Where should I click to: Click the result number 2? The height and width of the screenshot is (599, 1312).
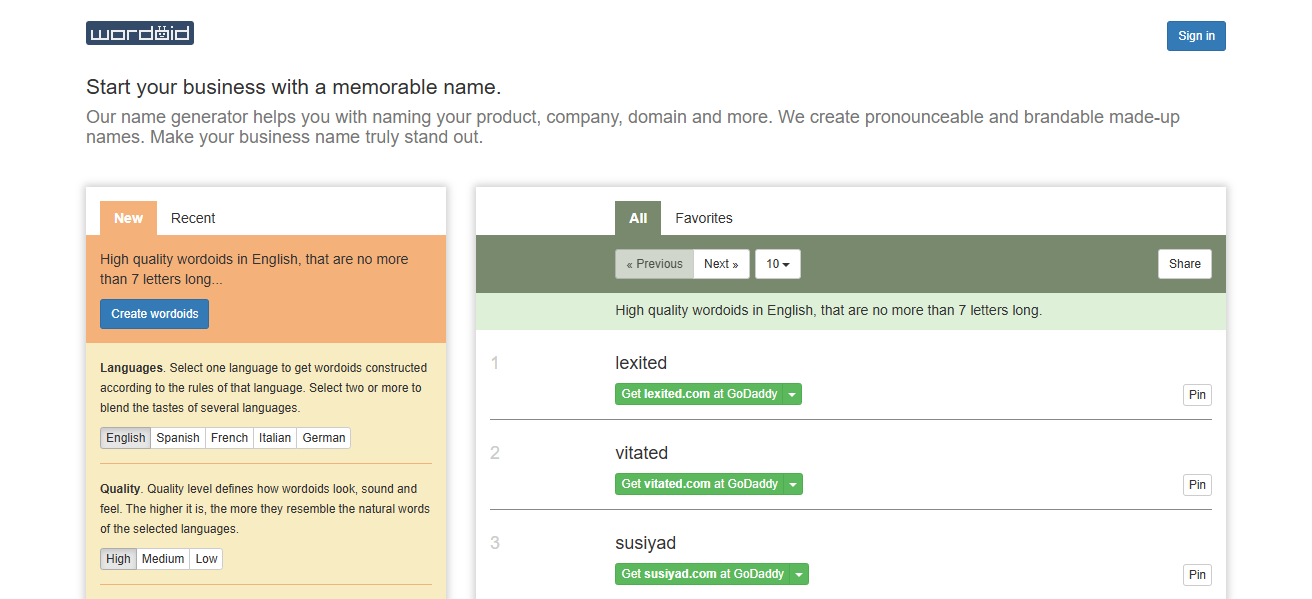coord(494,453)
